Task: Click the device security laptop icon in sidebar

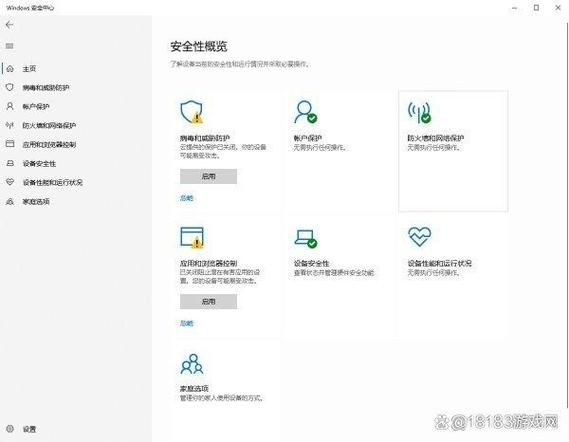Action: (x=10, y=163)
